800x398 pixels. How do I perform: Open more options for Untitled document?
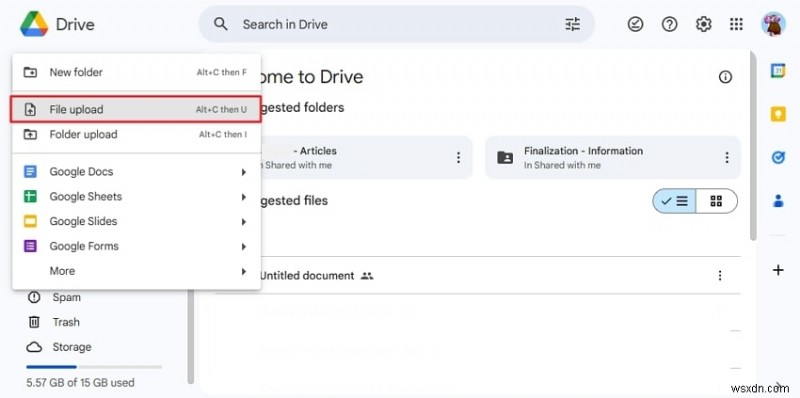[x=720, y=276]
